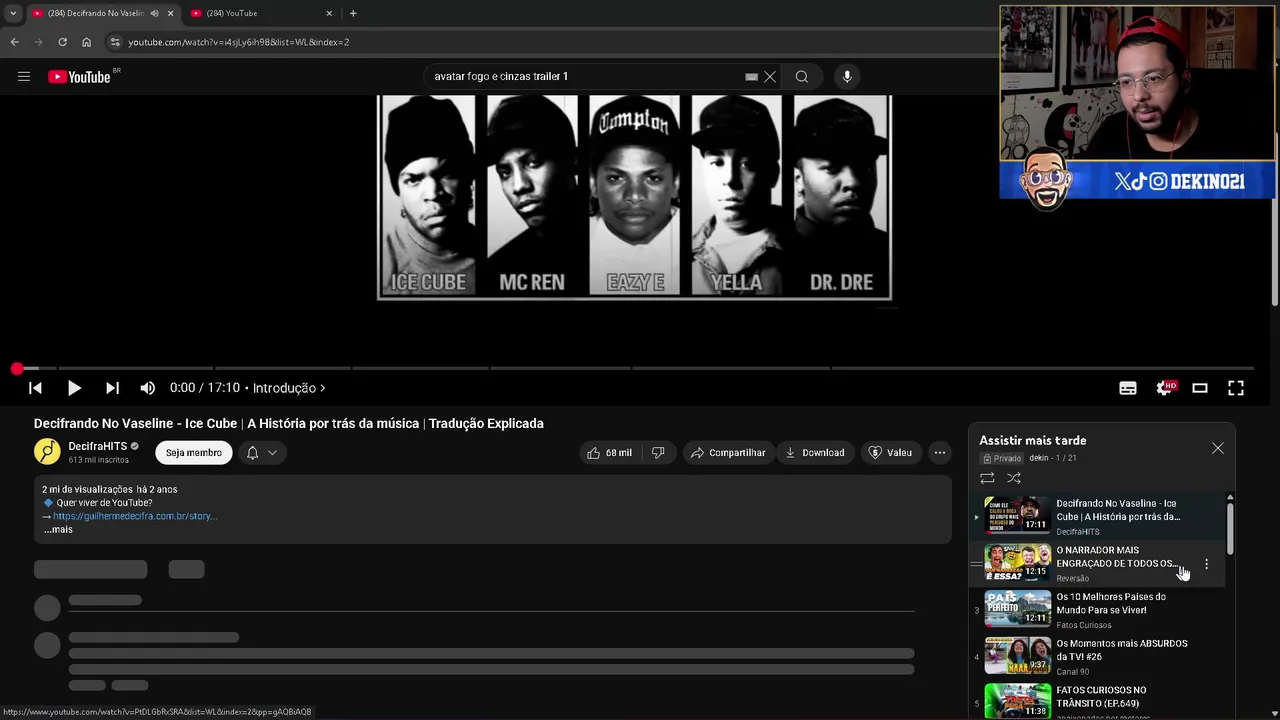
Task: Open the dekin playlist owner link
Action: [1038, 458]
